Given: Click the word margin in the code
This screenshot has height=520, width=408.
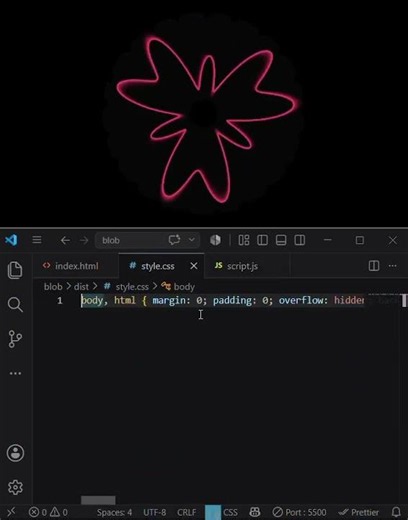Looking at the screenshot, I should tap(168, 301).
